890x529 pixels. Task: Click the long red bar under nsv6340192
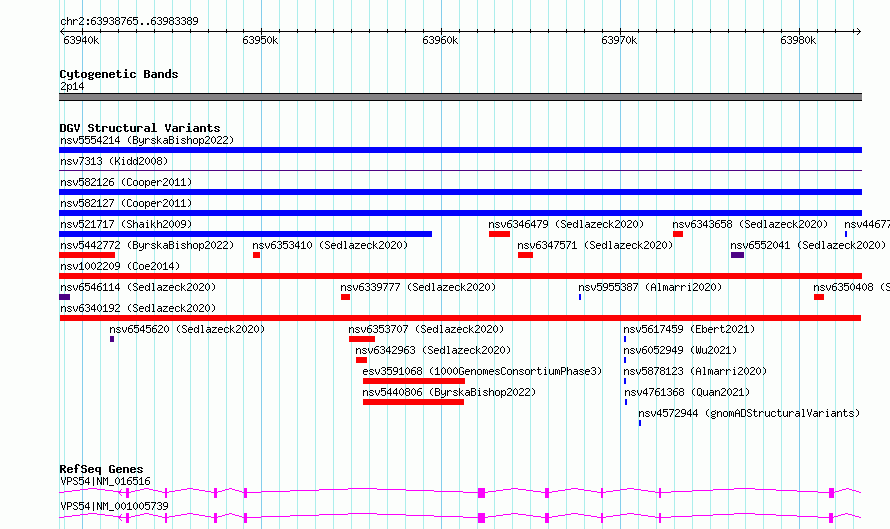point(460,318)
